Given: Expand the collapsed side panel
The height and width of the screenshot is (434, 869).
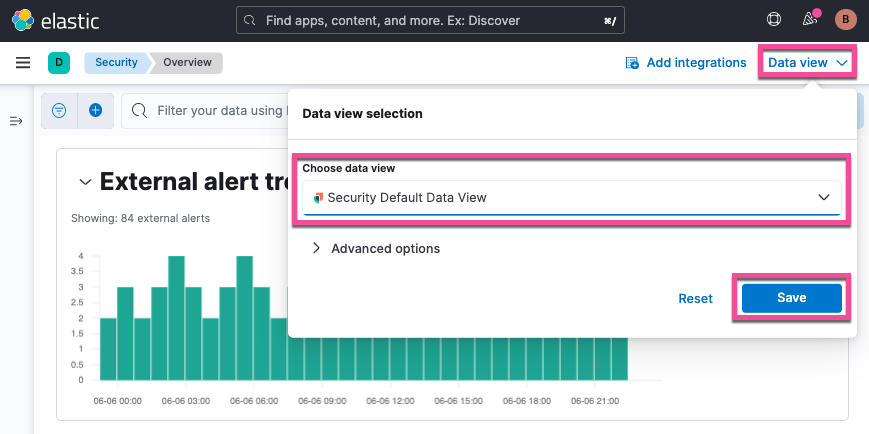Looking at the screenshot, I should coord(16,121).
